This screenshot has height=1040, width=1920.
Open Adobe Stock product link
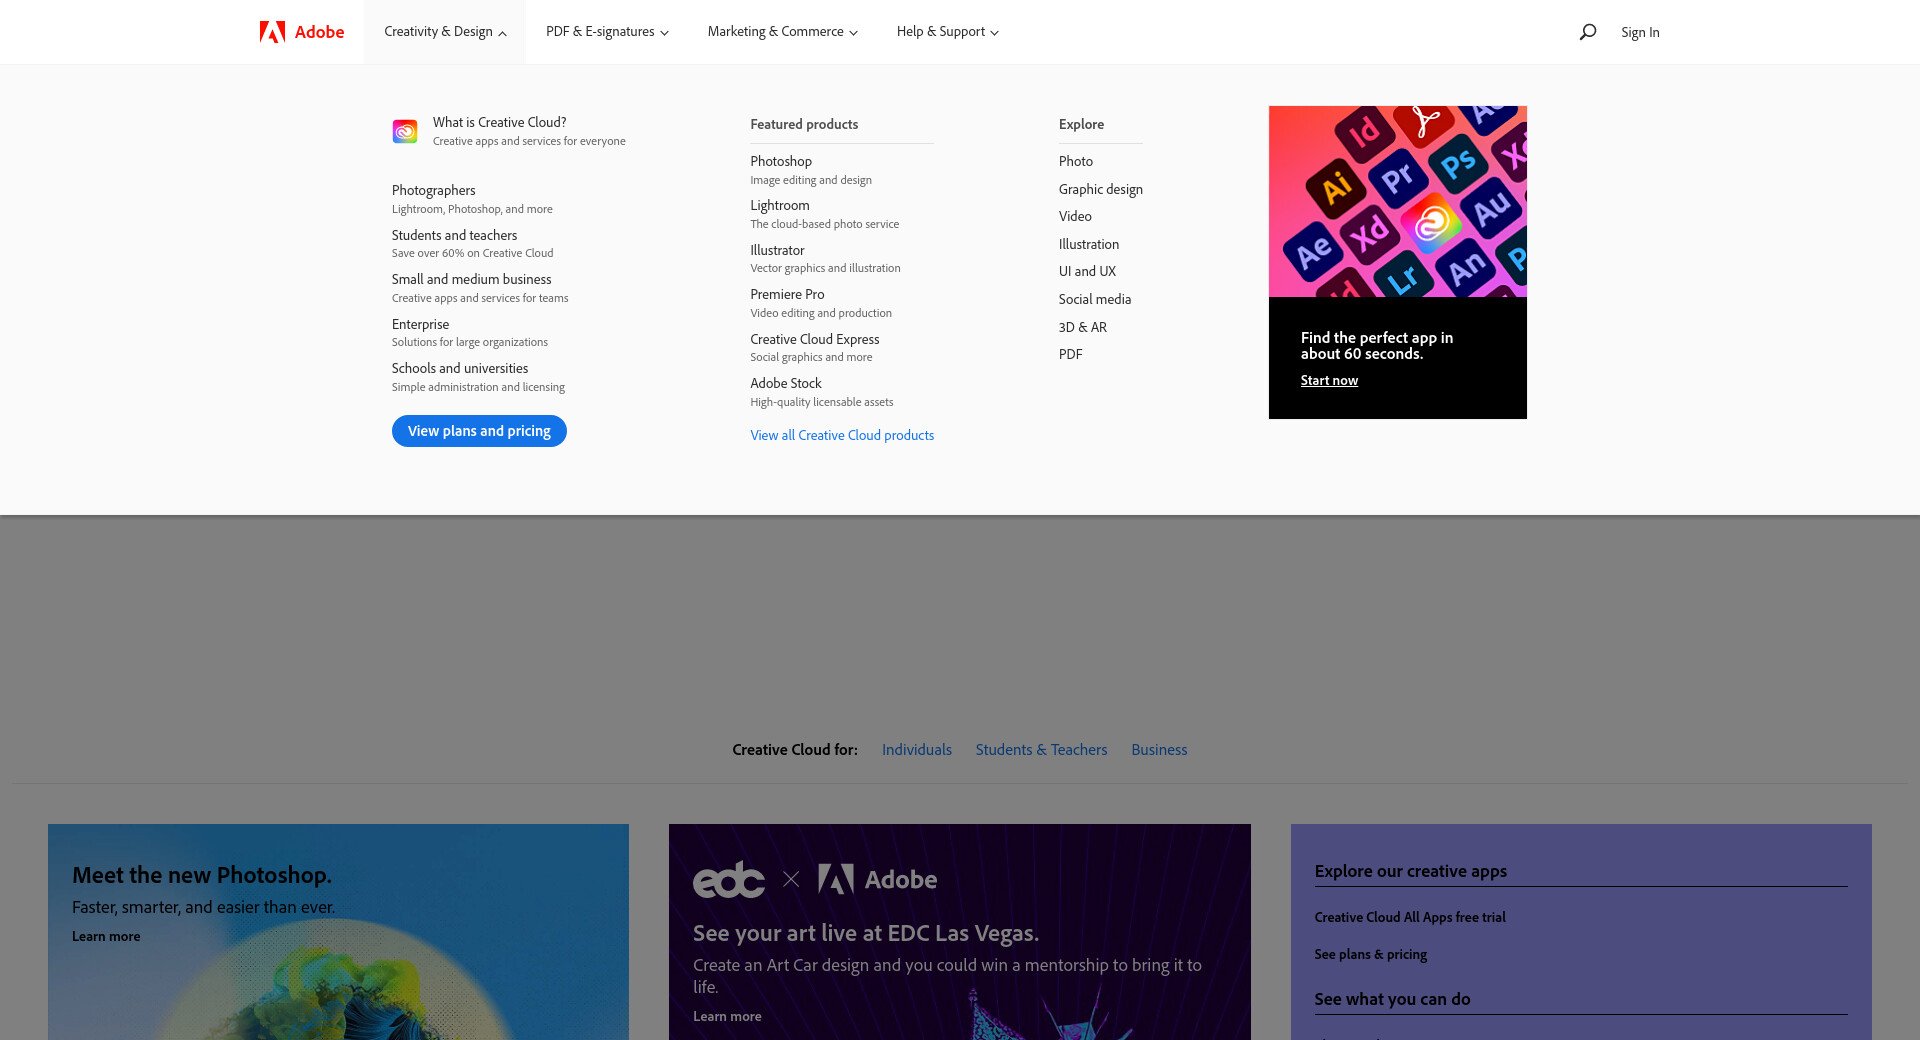click(786, 383)
